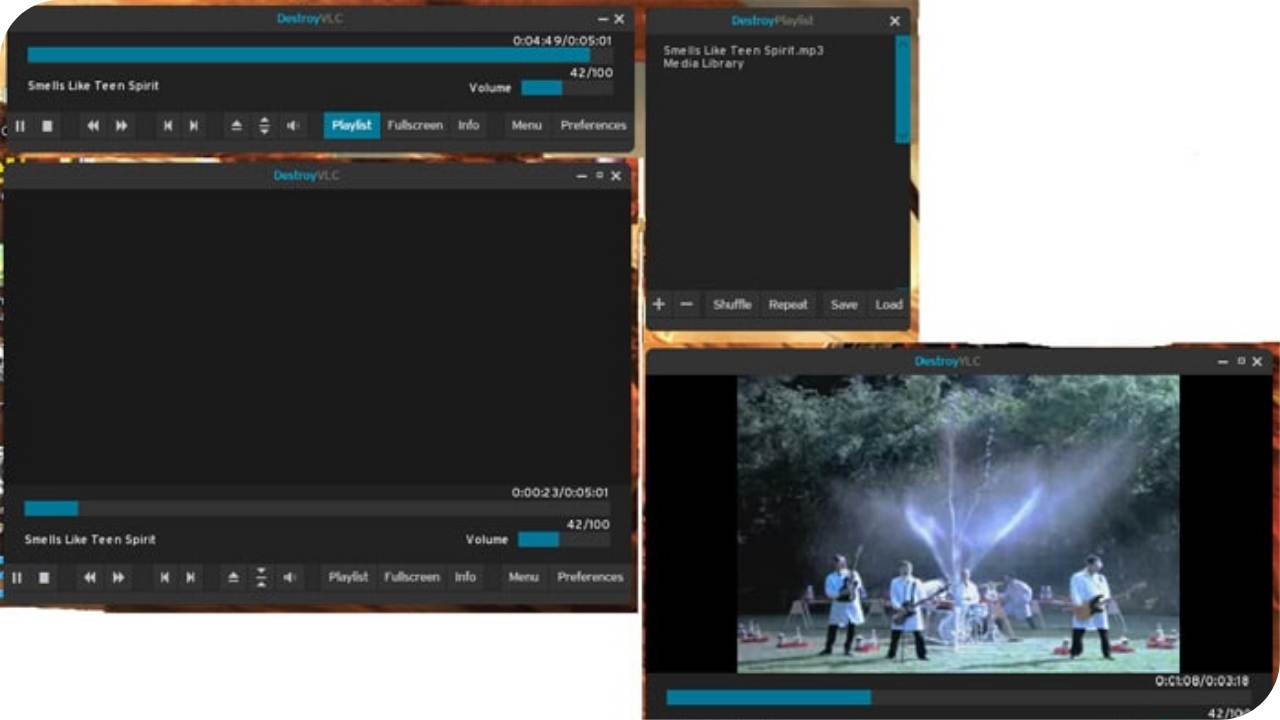Image resolution: width=1280 pixels, height=720 pixels.
Task: Open Menu in the top player
Action: point(527,125)
